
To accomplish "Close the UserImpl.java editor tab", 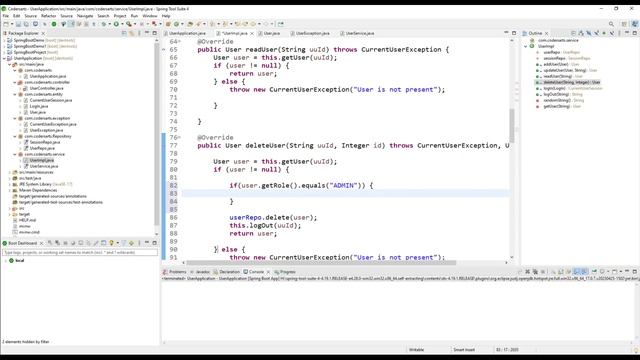I will (252, 33).
